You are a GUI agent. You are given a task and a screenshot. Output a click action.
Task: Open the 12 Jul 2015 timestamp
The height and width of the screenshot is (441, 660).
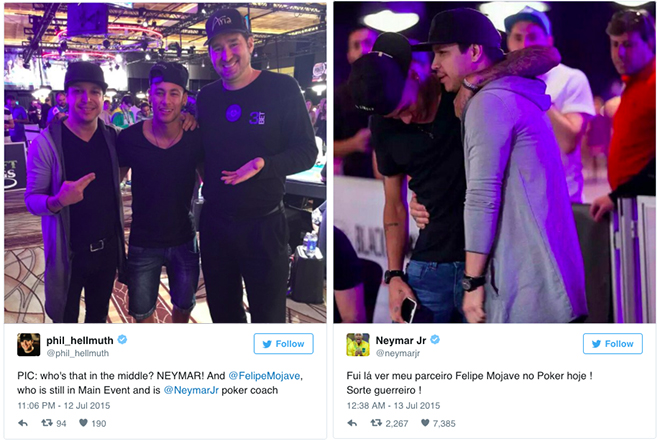[x=64, y=406]
